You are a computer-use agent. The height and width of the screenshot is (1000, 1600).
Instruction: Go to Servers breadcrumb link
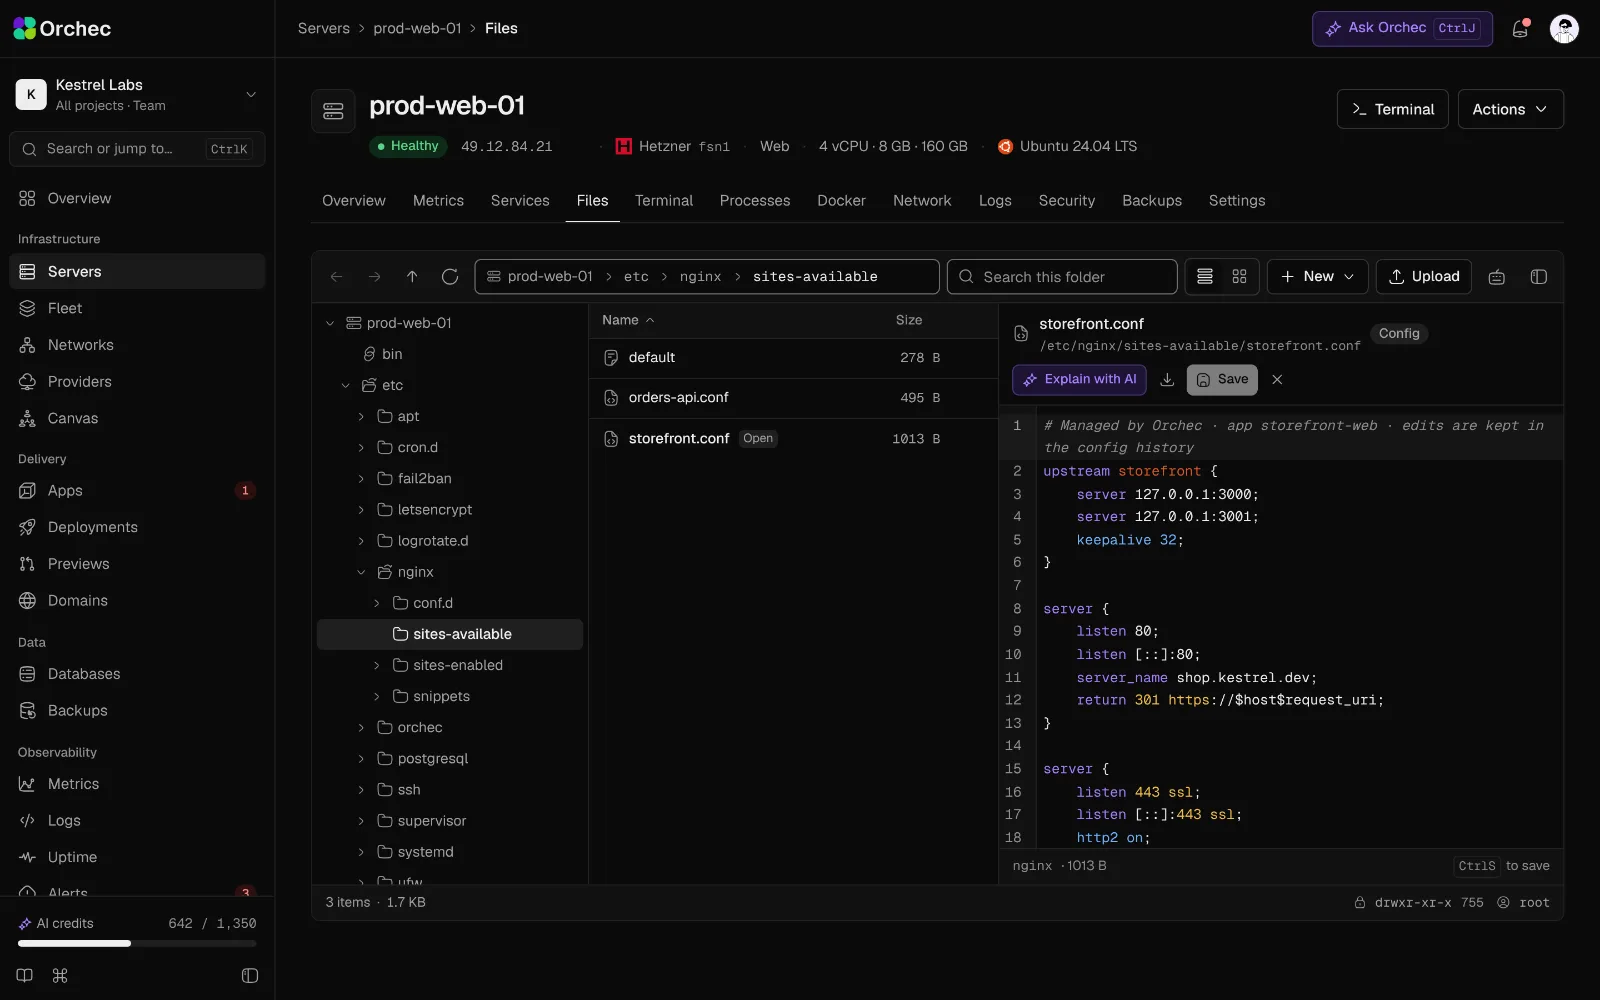[324, 28]
